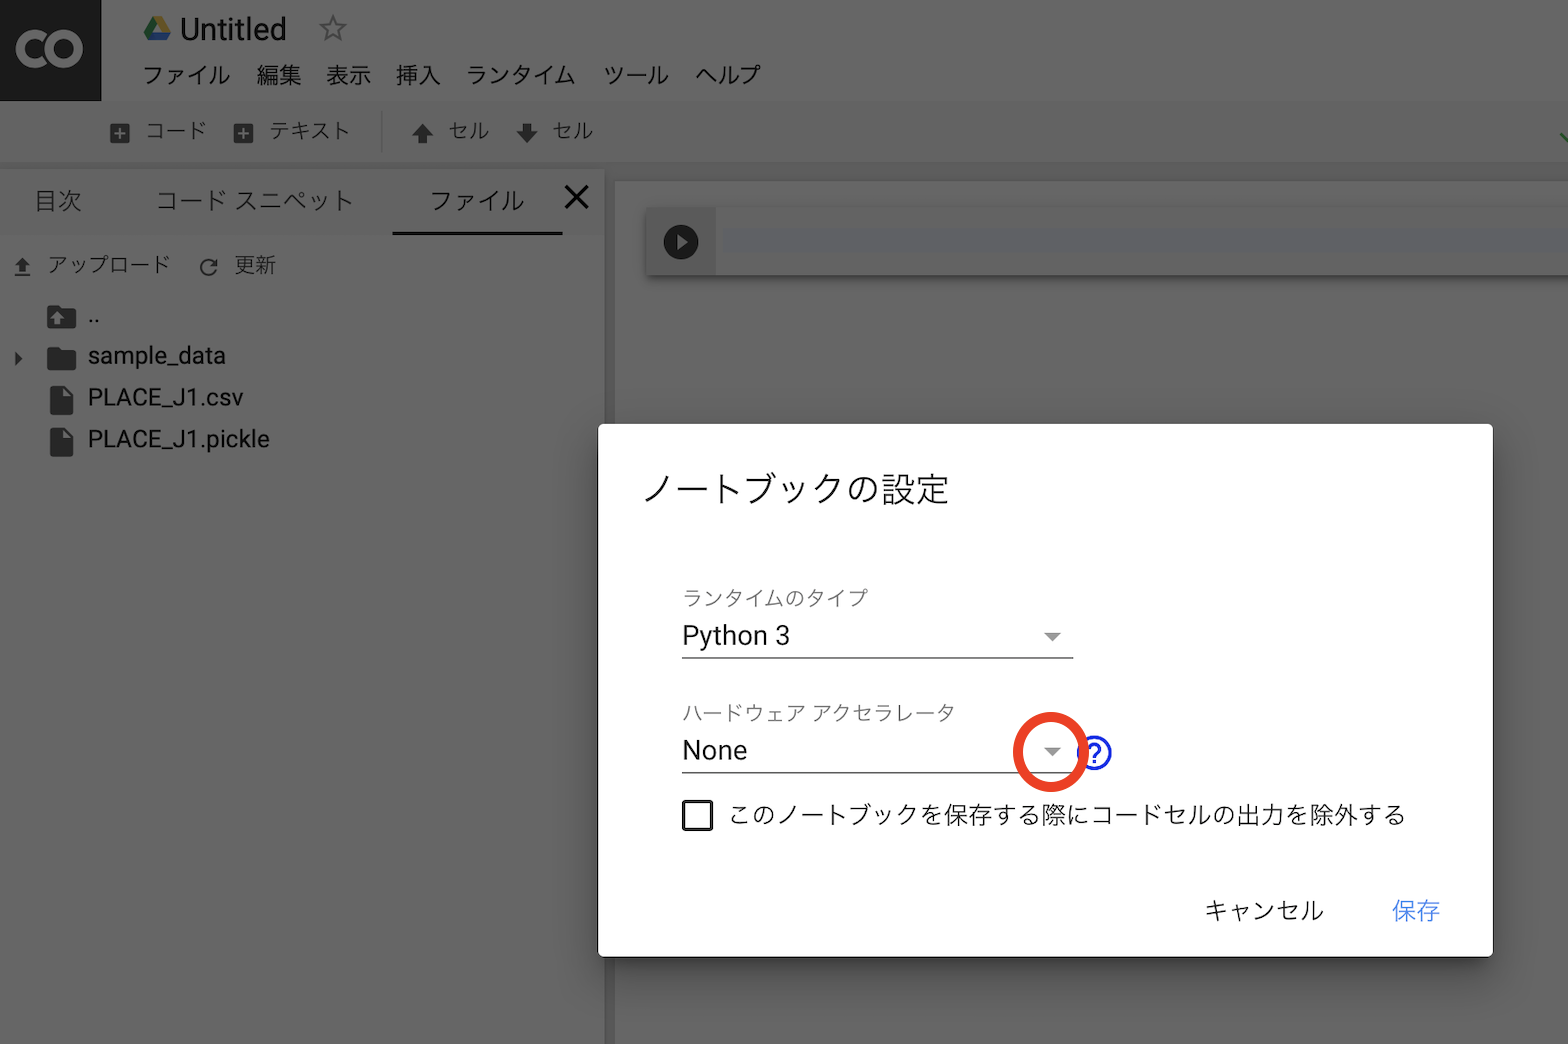Click the None accelerator value
The image size is (1568, 1044).
[715, 751]
